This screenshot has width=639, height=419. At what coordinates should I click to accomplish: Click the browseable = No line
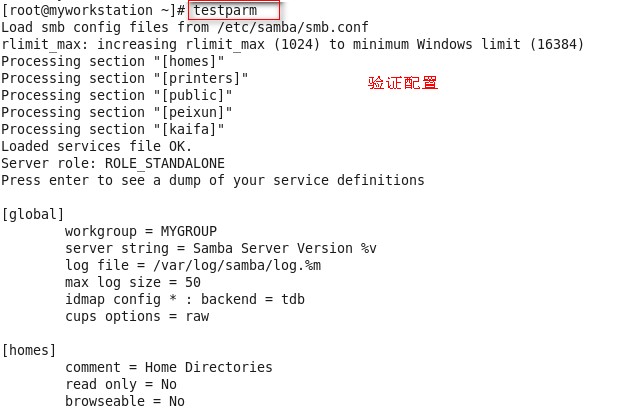tap(125, 401)
